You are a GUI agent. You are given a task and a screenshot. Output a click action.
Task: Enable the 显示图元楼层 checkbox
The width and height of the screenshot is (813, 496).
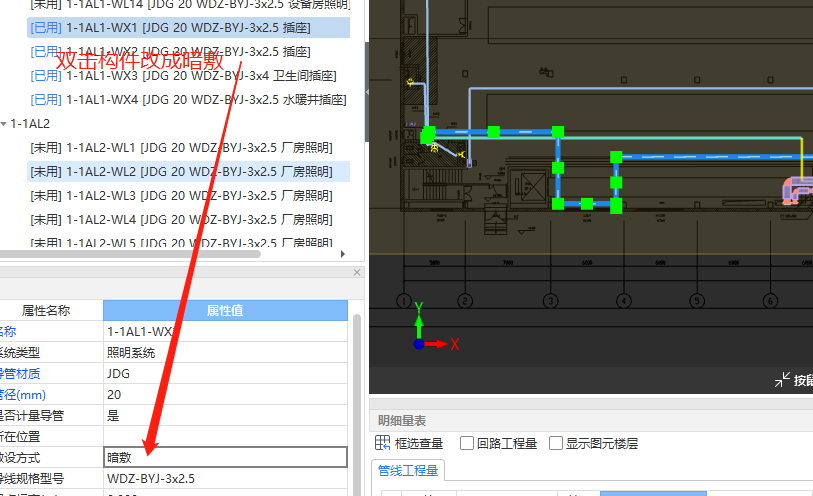point(556,443)
